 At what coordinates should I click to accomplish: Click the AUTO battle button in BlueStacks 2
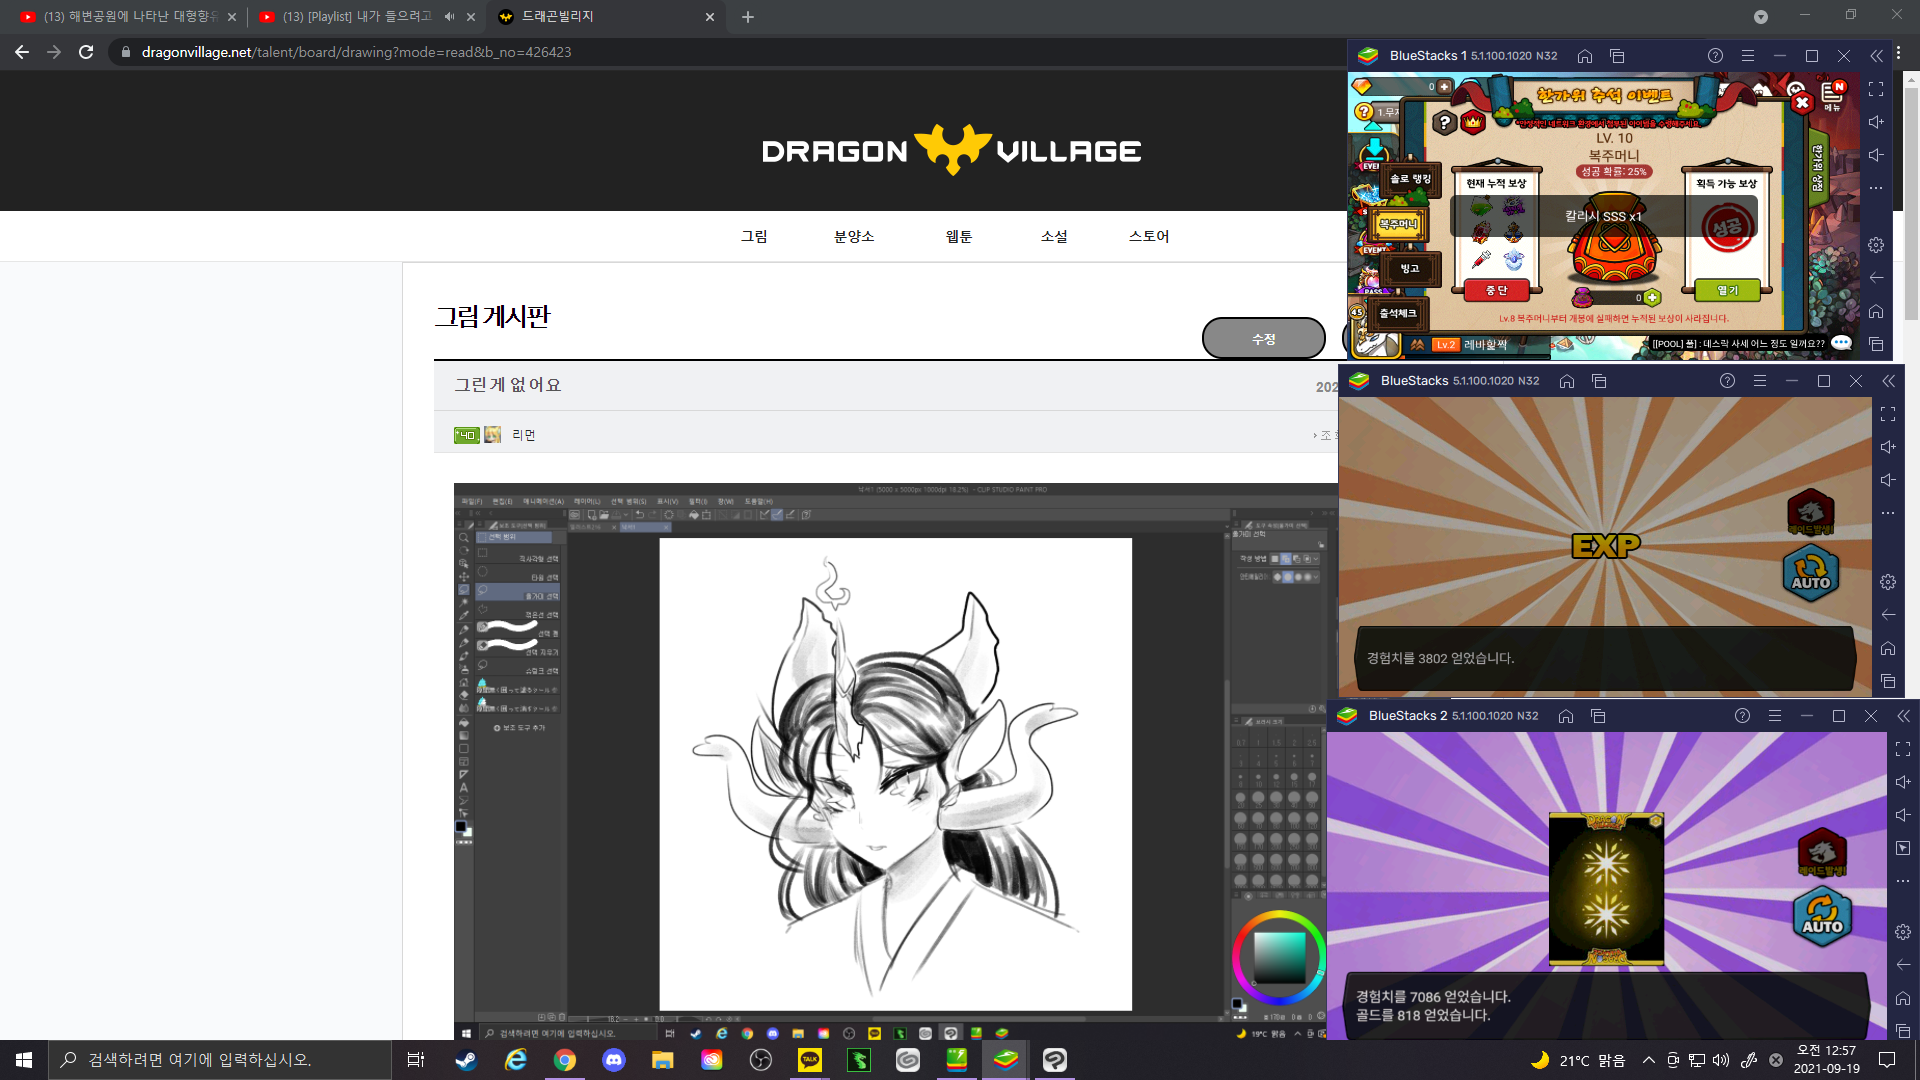point(1822,915)
